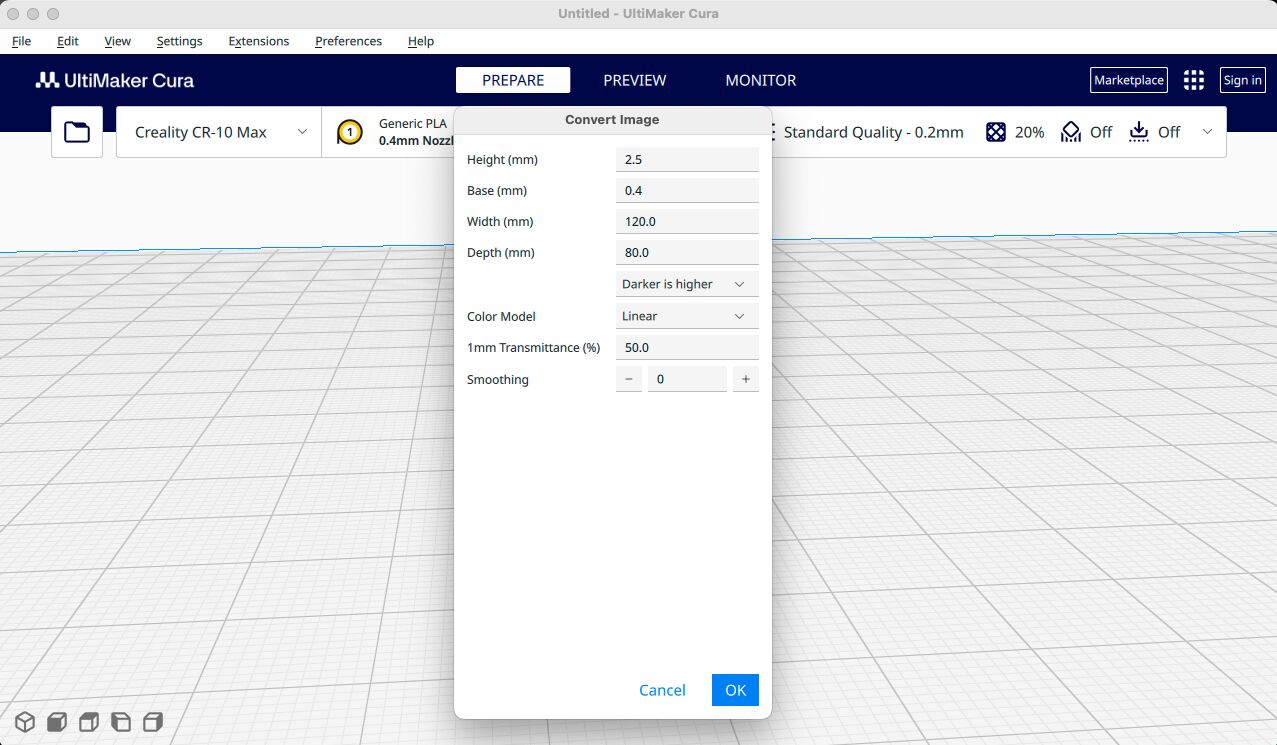This screenshot has width=1277, height=745.
Task: Decrease smoothing with minus button
Action: (x=629, y=379)
